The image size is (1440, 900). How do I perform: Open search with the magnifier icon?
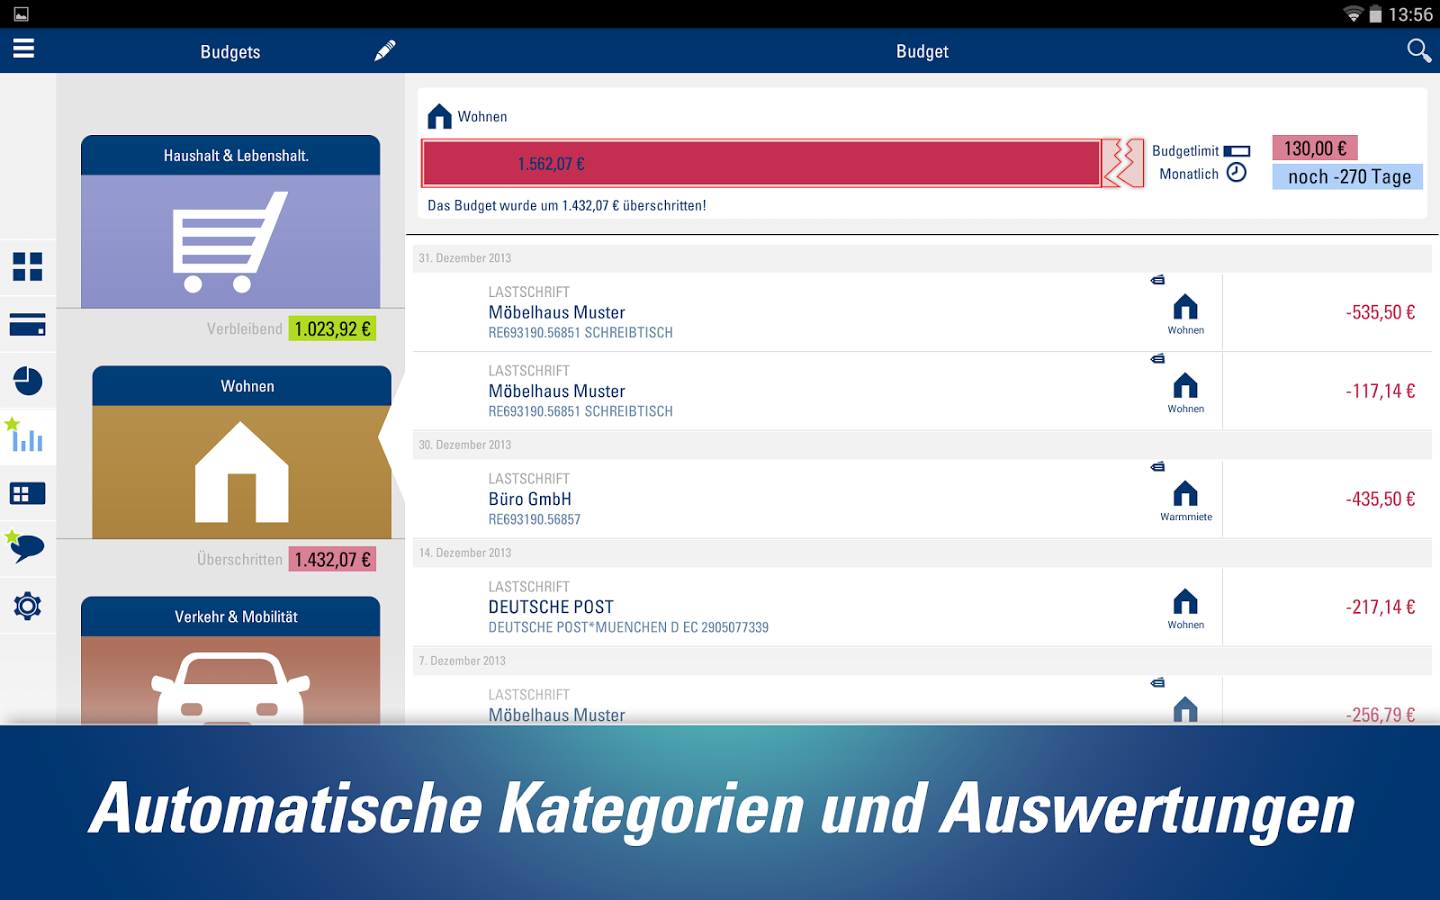tap(1418, 51)
